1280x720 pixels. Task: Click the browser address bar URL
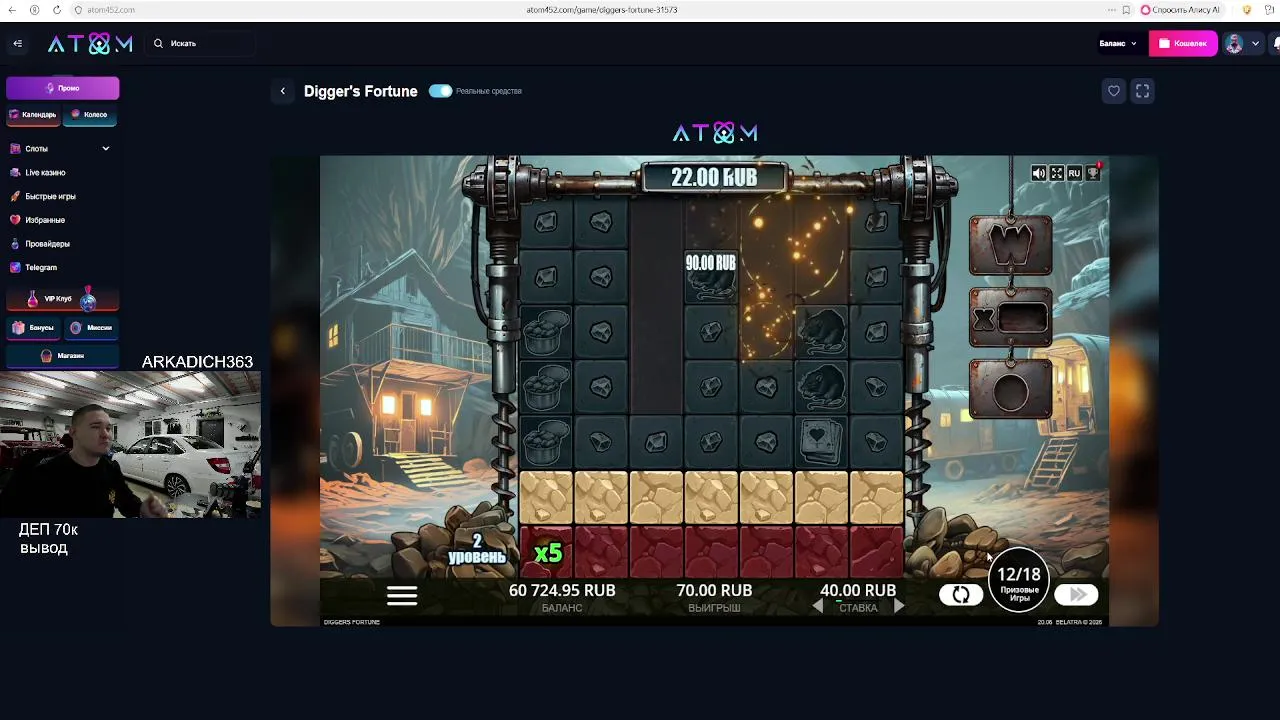(x=602, y=10)
